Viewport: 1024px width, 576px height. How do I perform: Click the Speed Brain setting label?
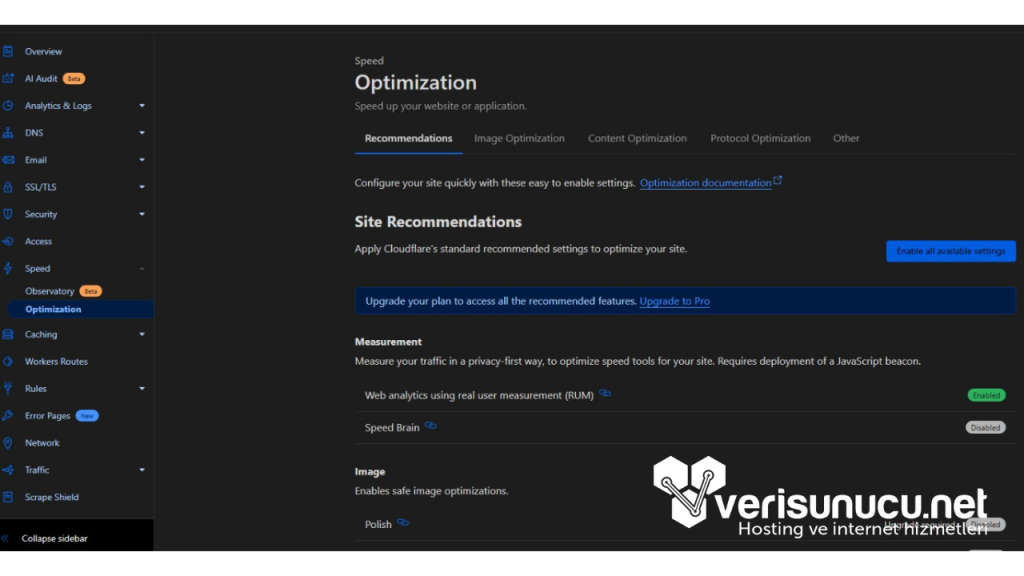(392, 428)
